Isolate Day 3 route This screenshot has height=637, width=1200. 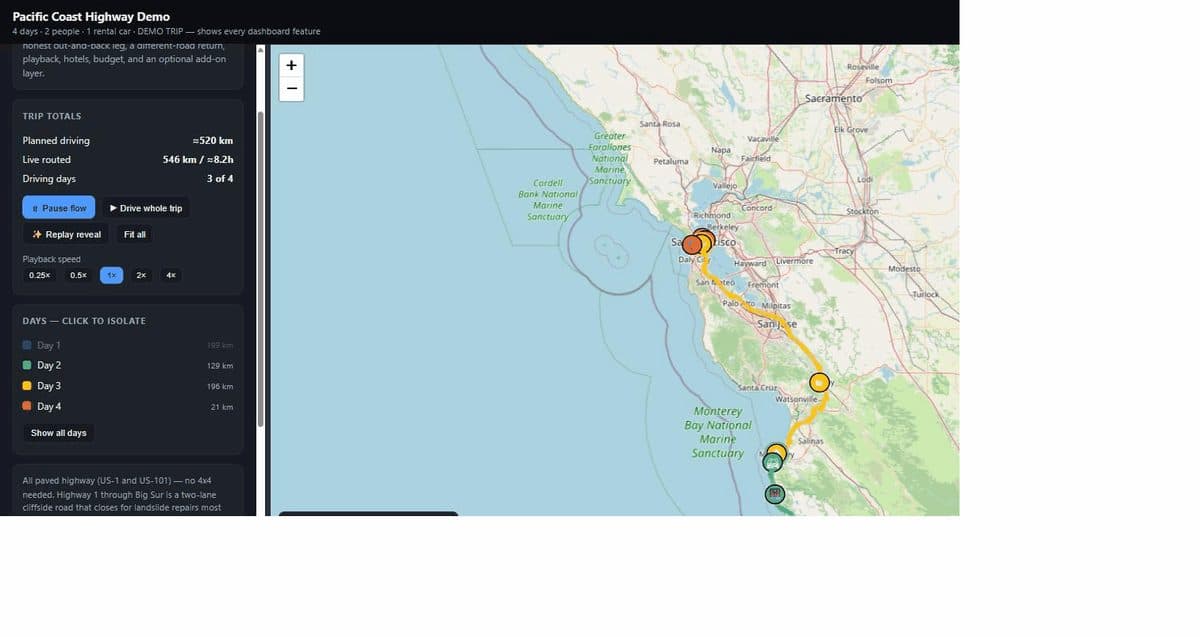(x=127, y=386)
